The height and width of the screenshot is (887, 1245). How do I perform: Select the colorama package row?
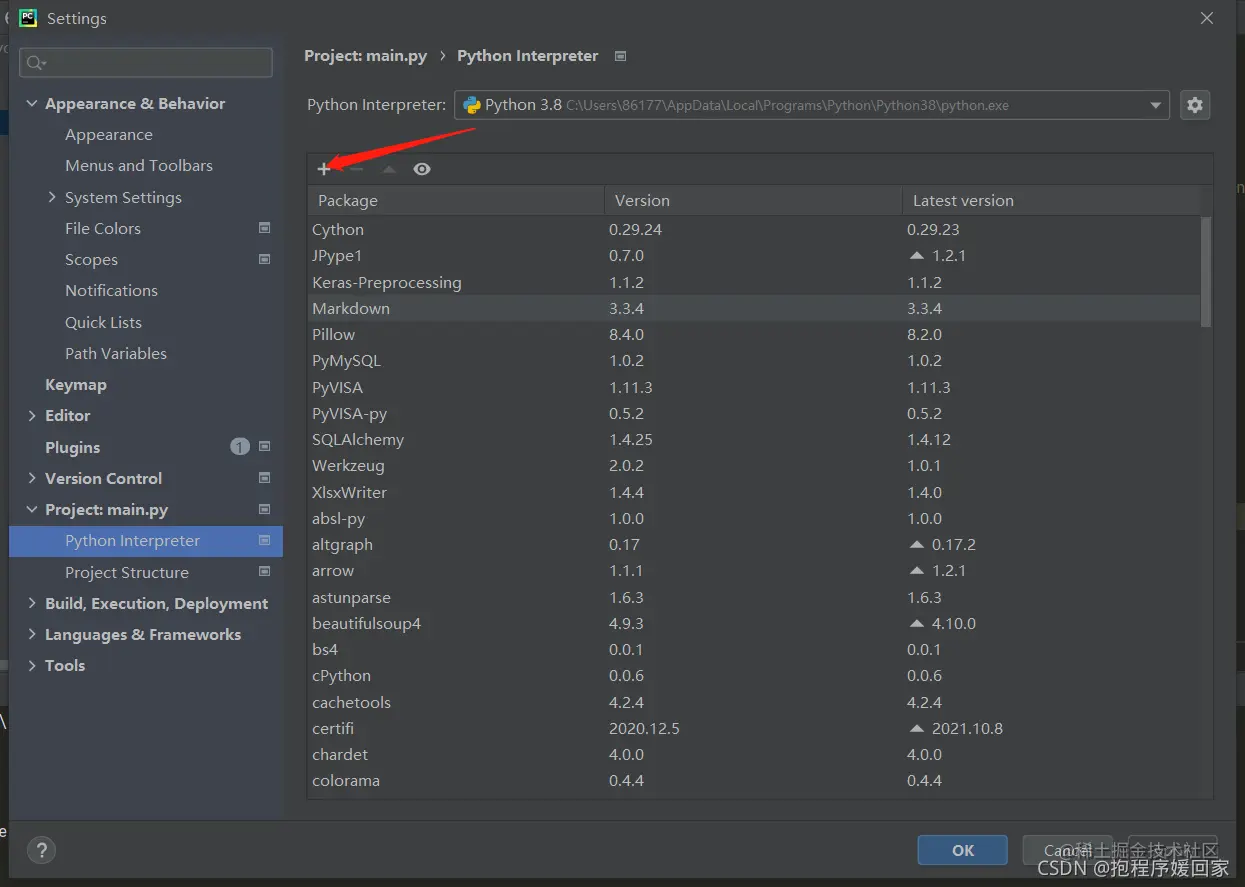pyautogui.click(x=755, y=780)
